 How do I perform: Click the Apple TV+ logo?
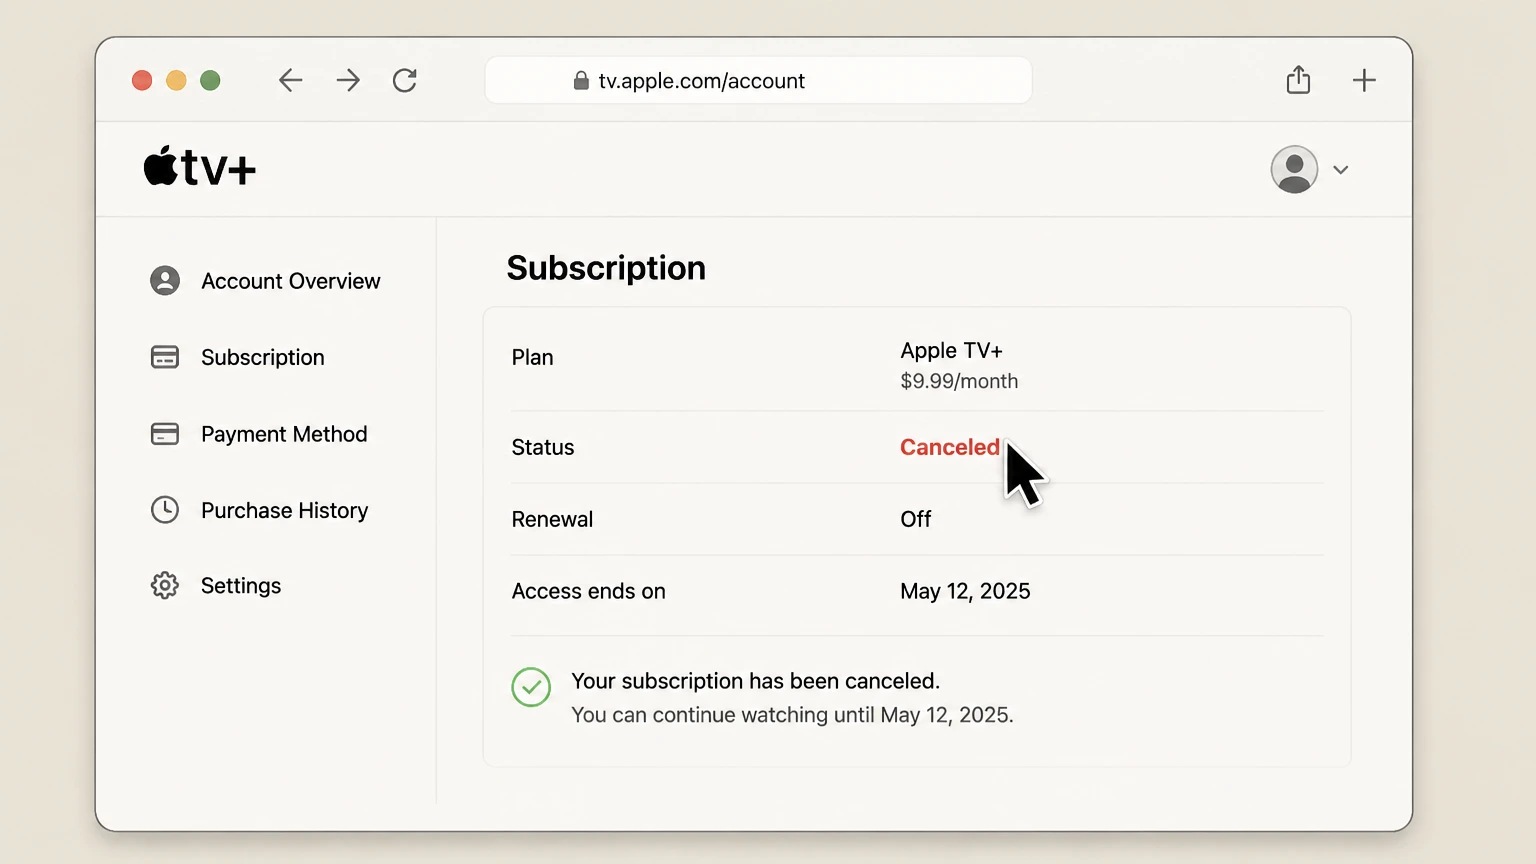[200, 167]
